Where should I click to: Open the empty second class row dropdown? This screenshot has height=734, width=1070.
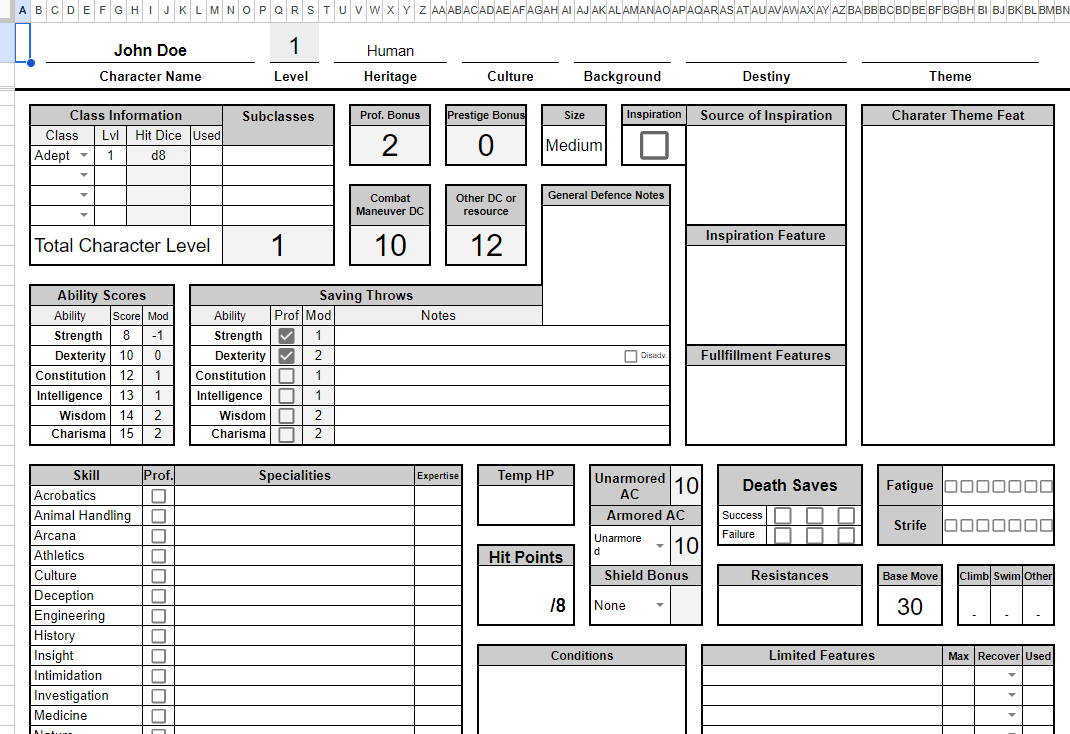[83, 176]
